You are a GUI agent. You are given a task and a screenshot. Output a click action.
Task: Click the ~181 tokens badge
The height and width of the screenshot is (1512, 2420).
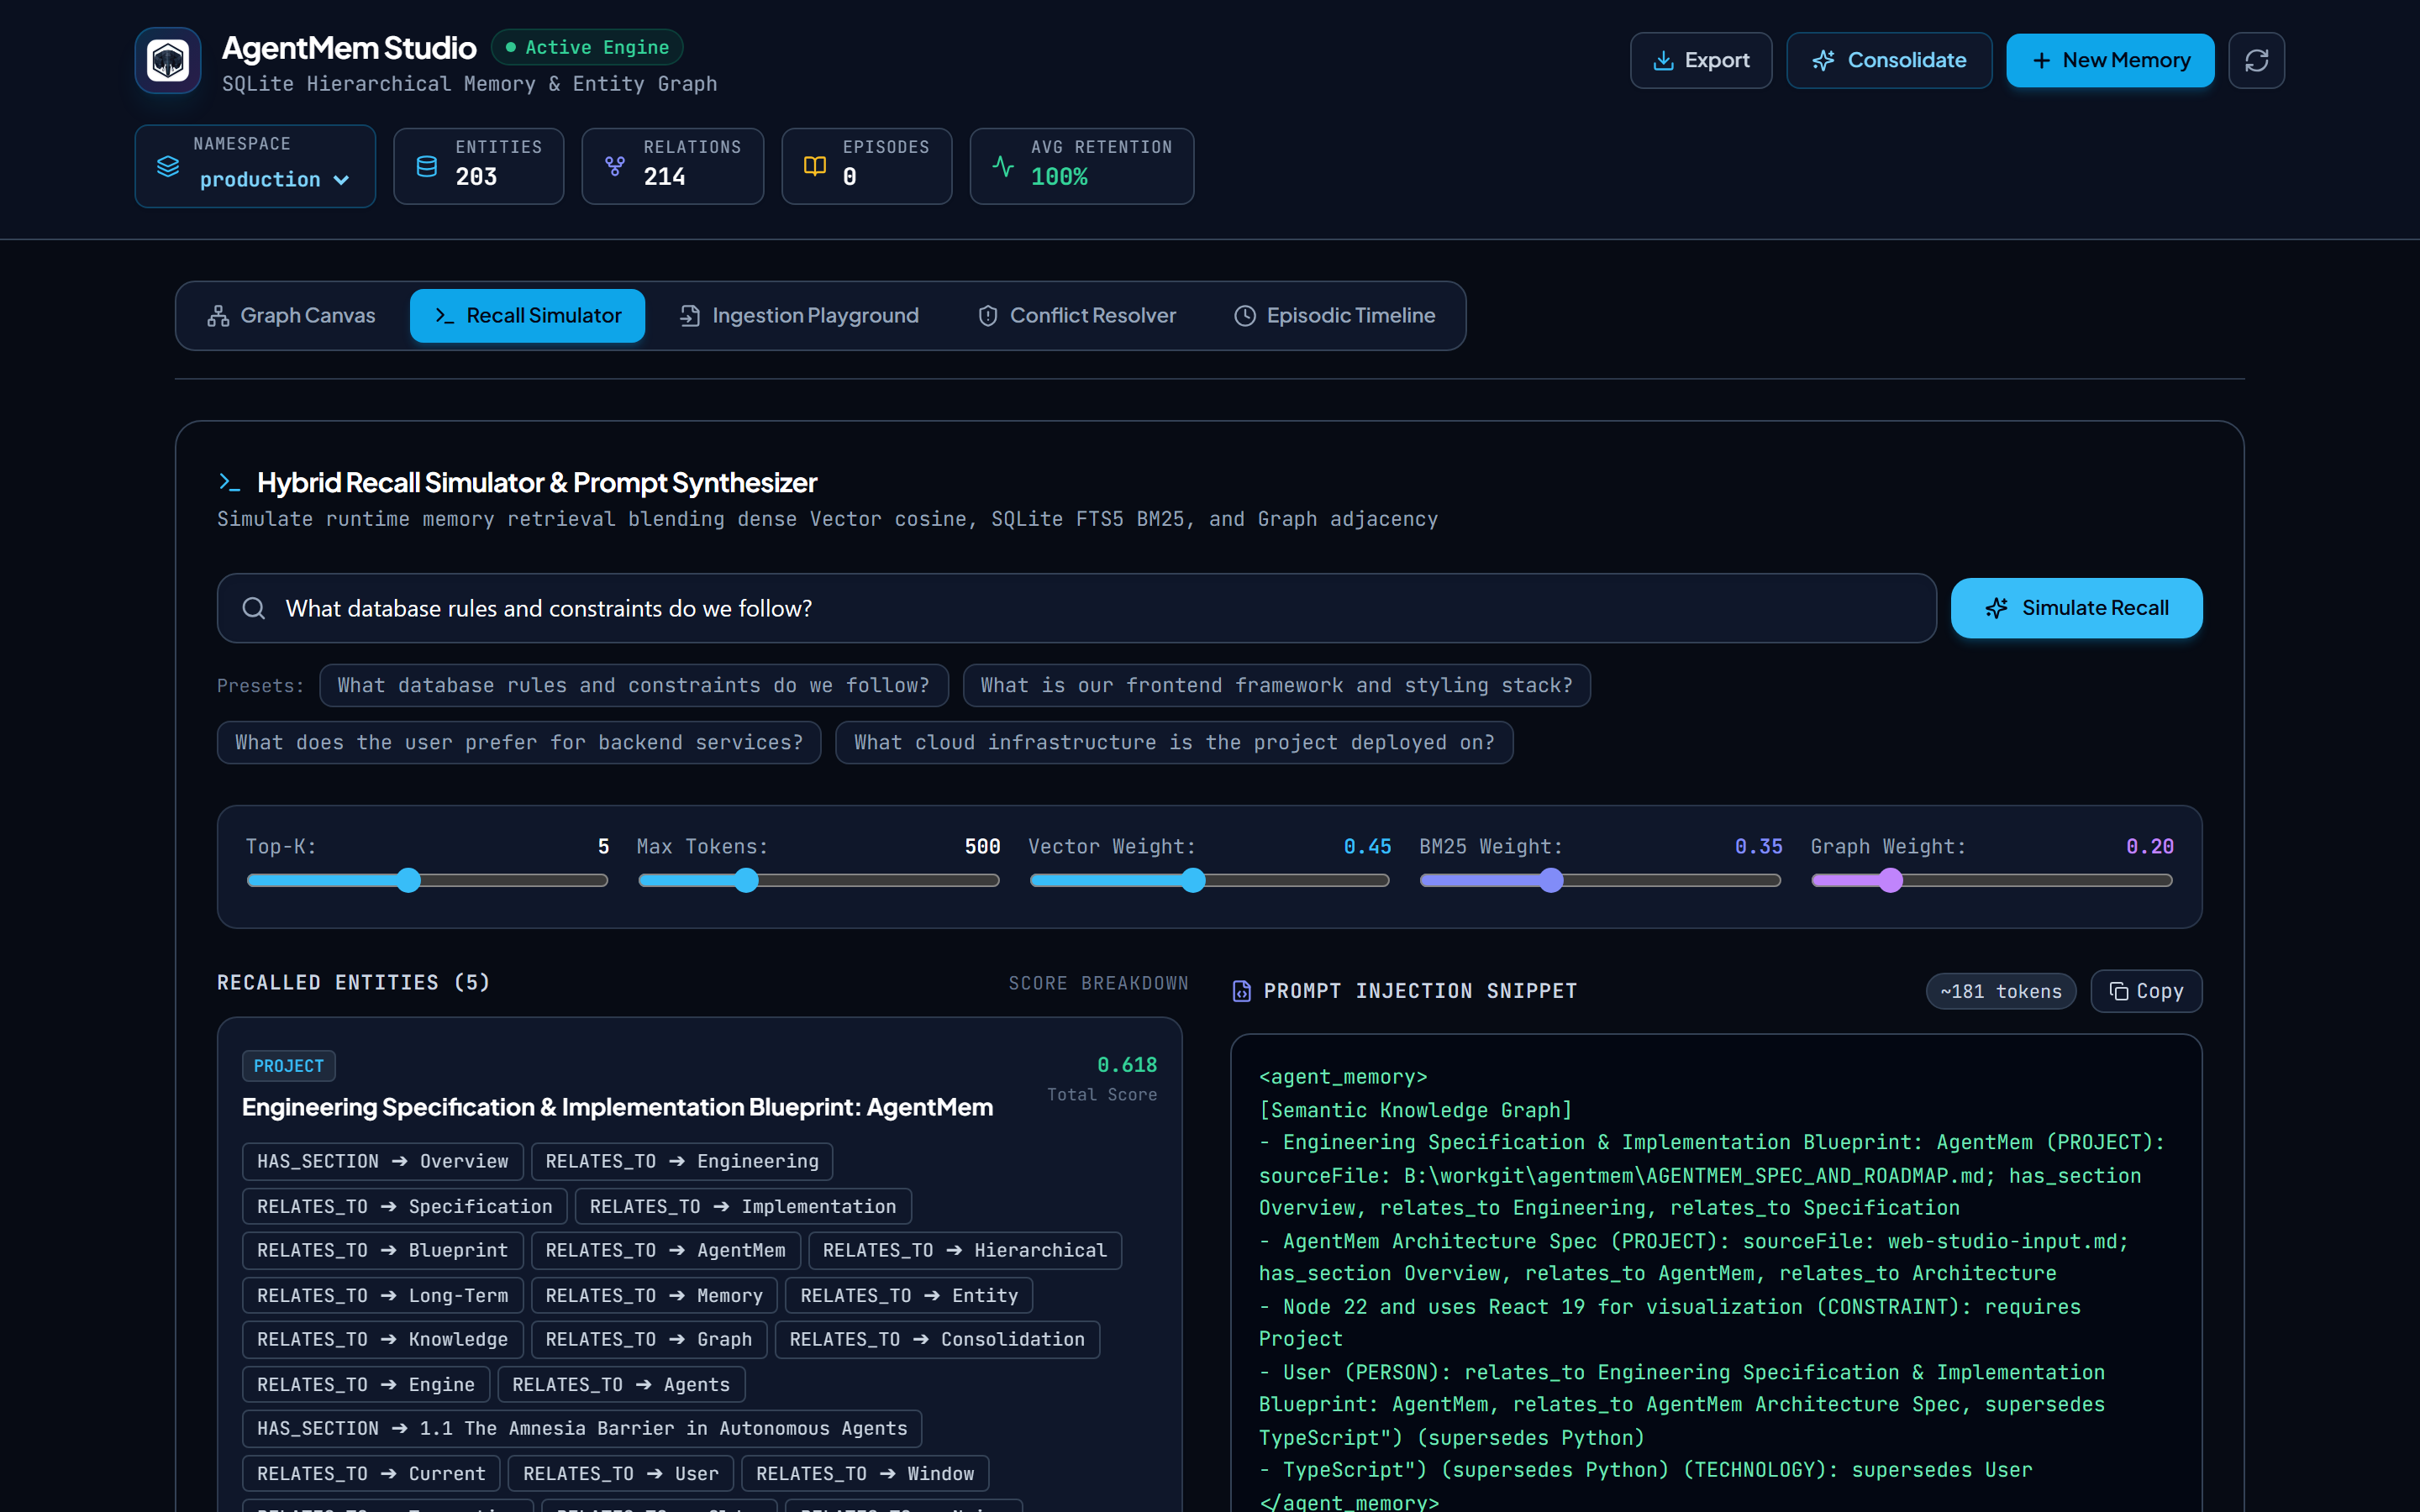pyautogui.click(x=2000, y=991)
